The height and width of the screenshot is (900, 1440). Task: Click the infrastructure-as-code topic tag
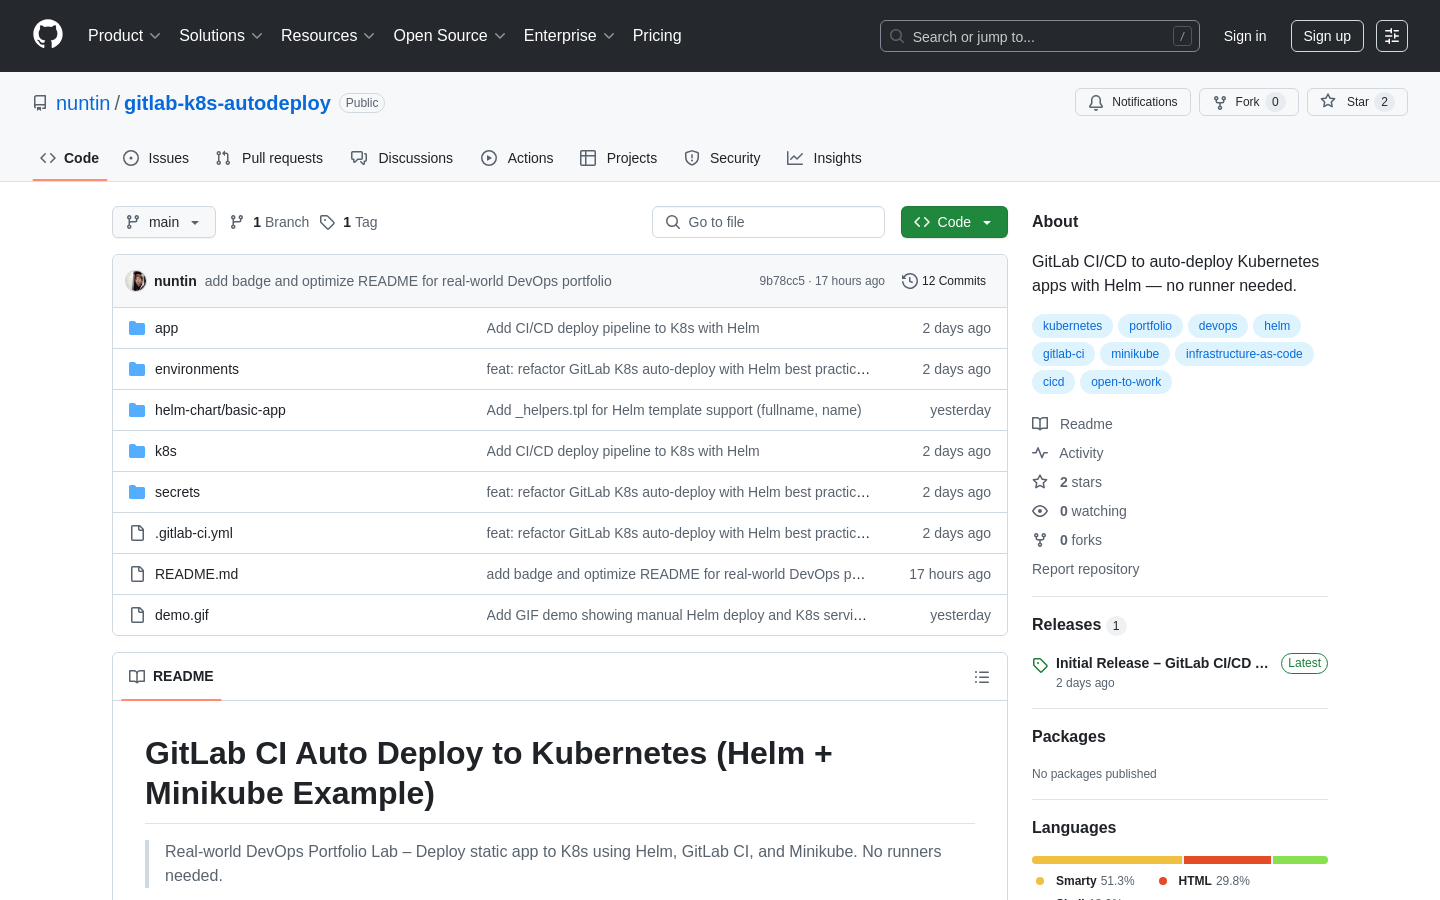1244,354
